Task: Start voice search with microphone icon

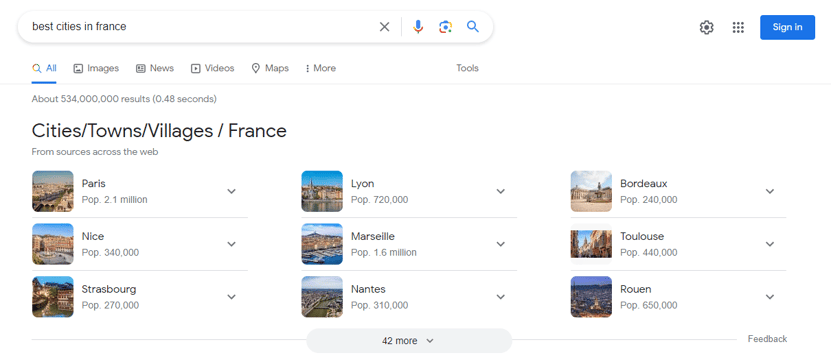Action: tap(418, 26)
